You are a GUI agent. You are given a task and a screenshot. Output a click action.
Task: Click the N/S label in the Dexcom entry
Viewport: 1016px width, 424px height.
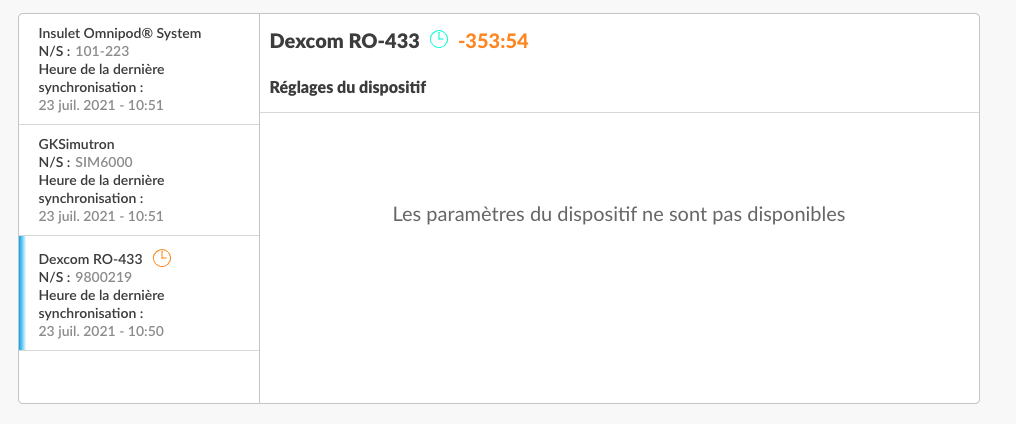point(54,277)
